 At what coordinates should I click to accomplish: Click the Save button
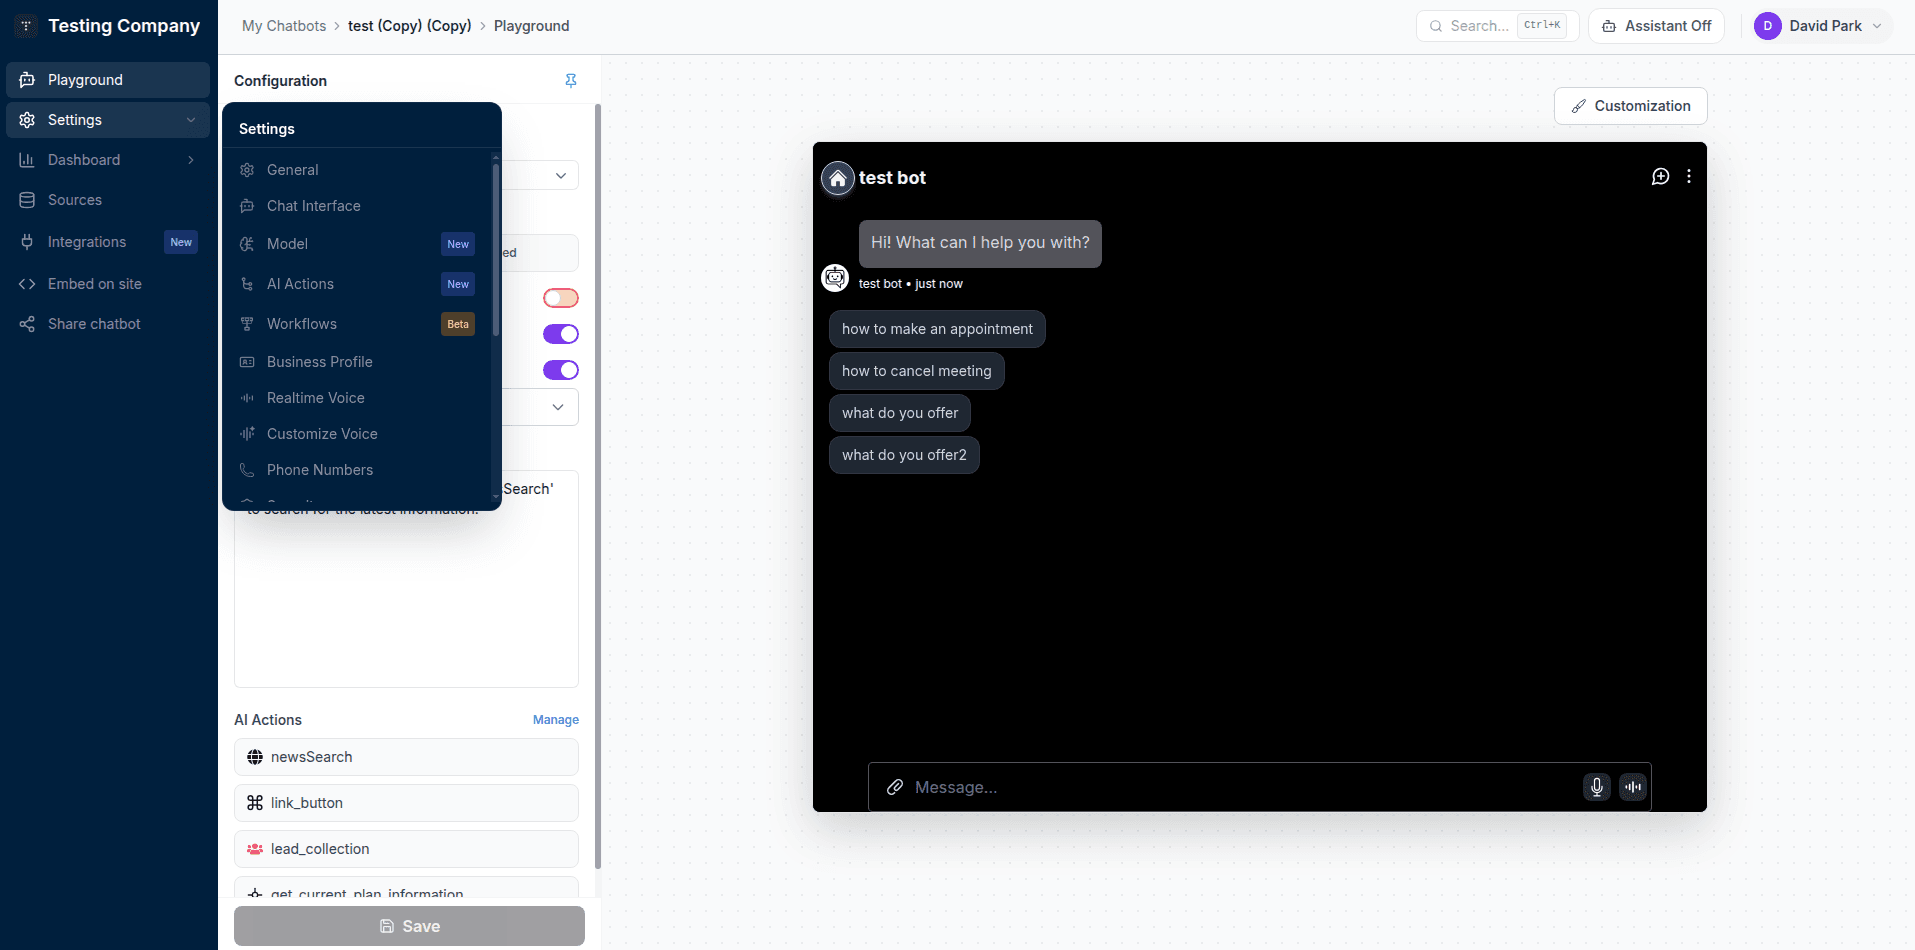409,925
